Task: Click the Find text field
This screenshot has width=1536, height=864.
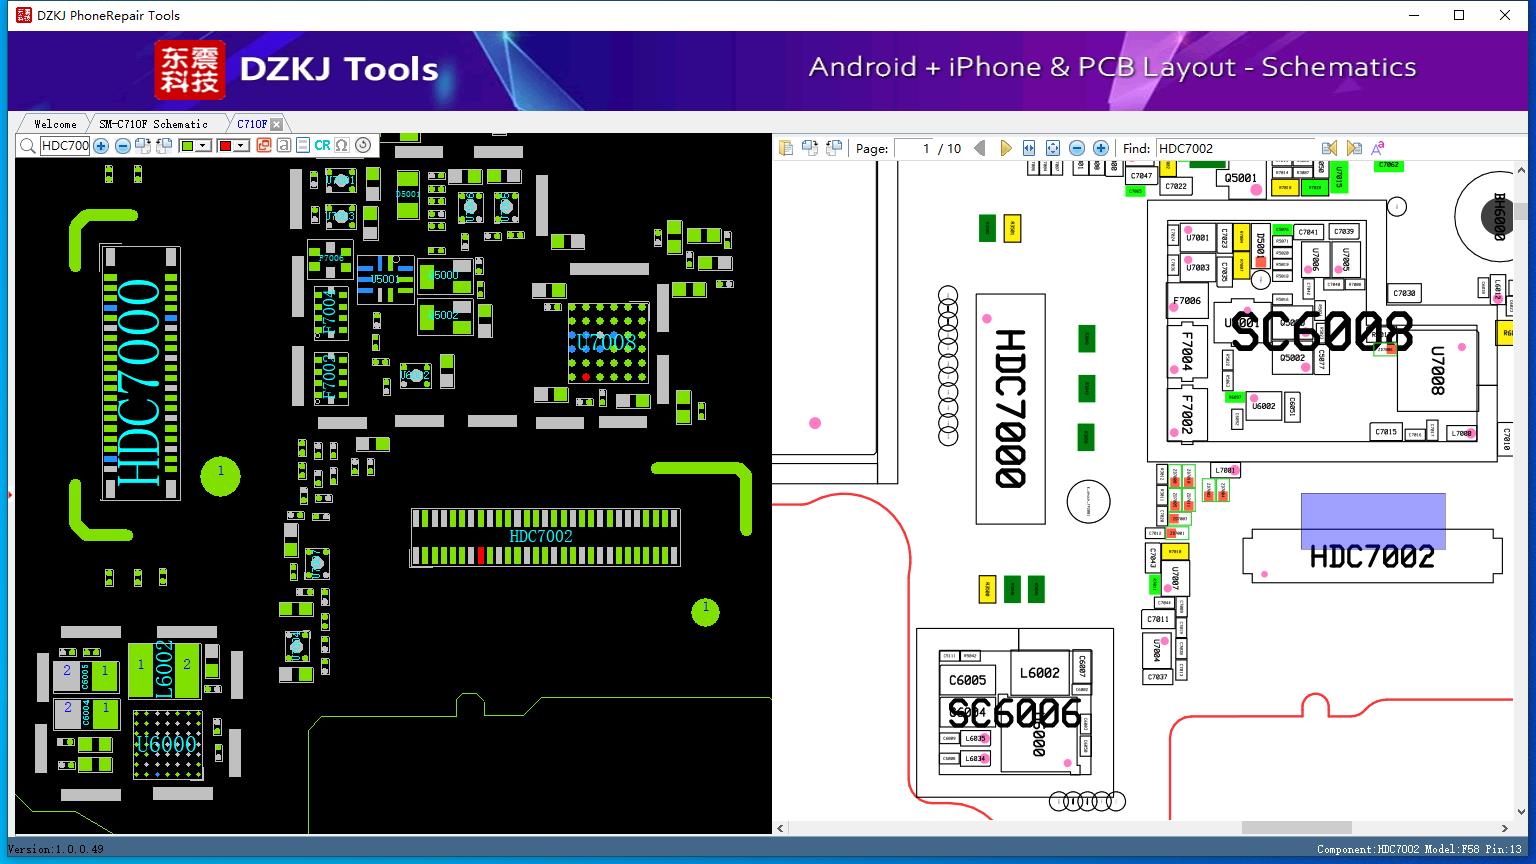Action: click(1236, 148)
